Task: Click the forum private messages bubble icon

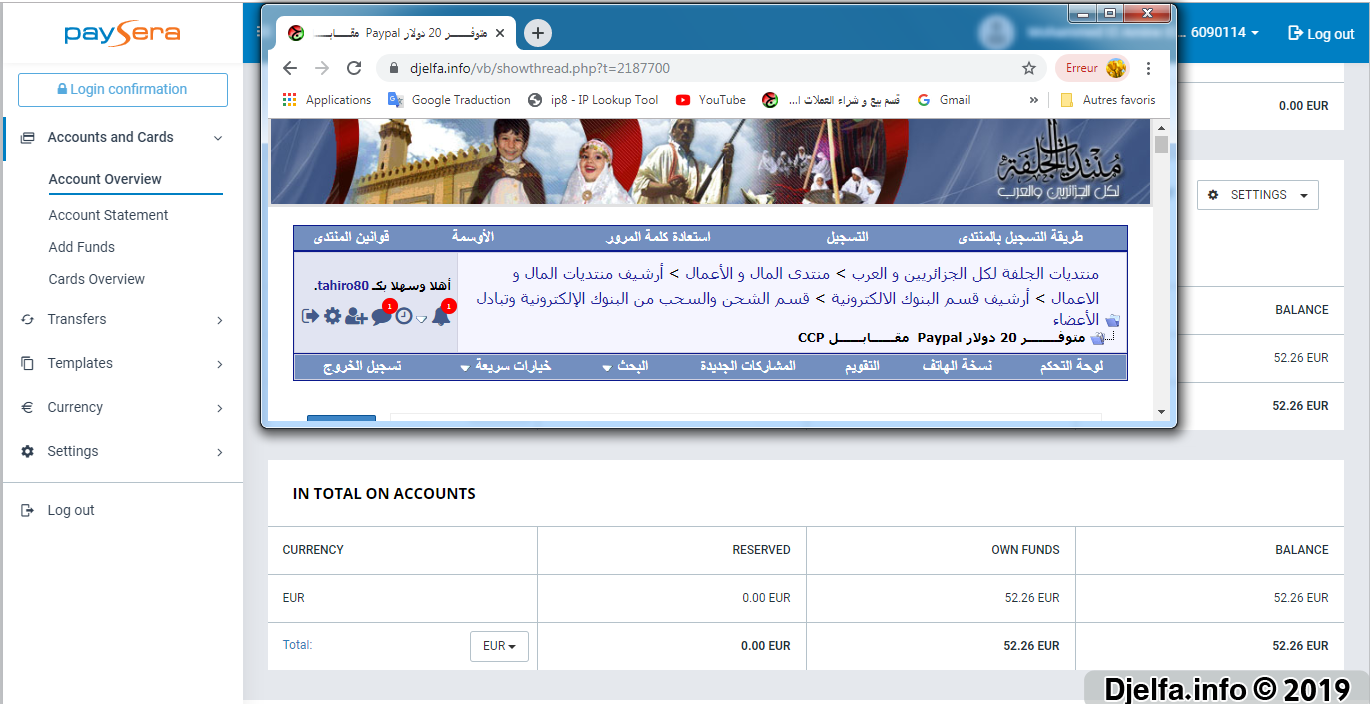Action: [x=381, y=316]
